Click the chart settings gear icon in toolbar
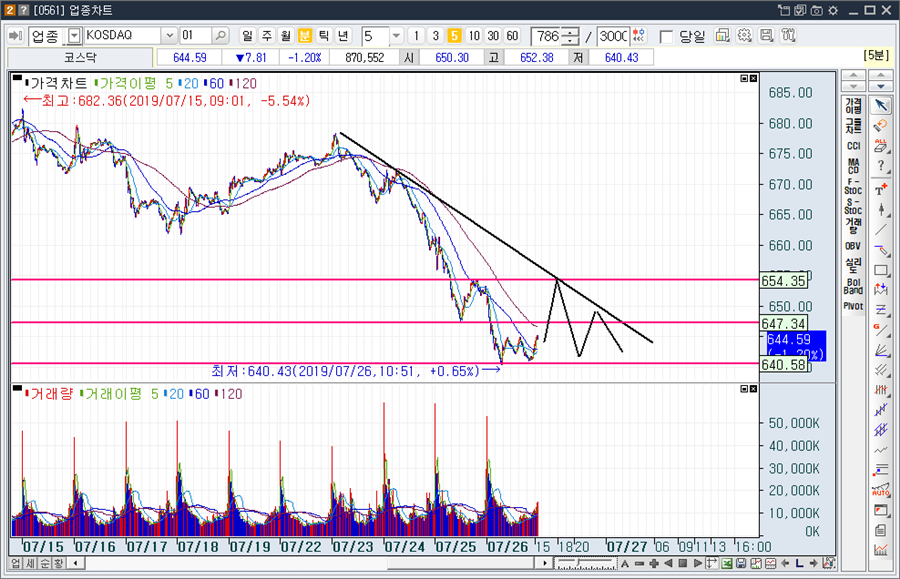 click(x=744, y=36)
